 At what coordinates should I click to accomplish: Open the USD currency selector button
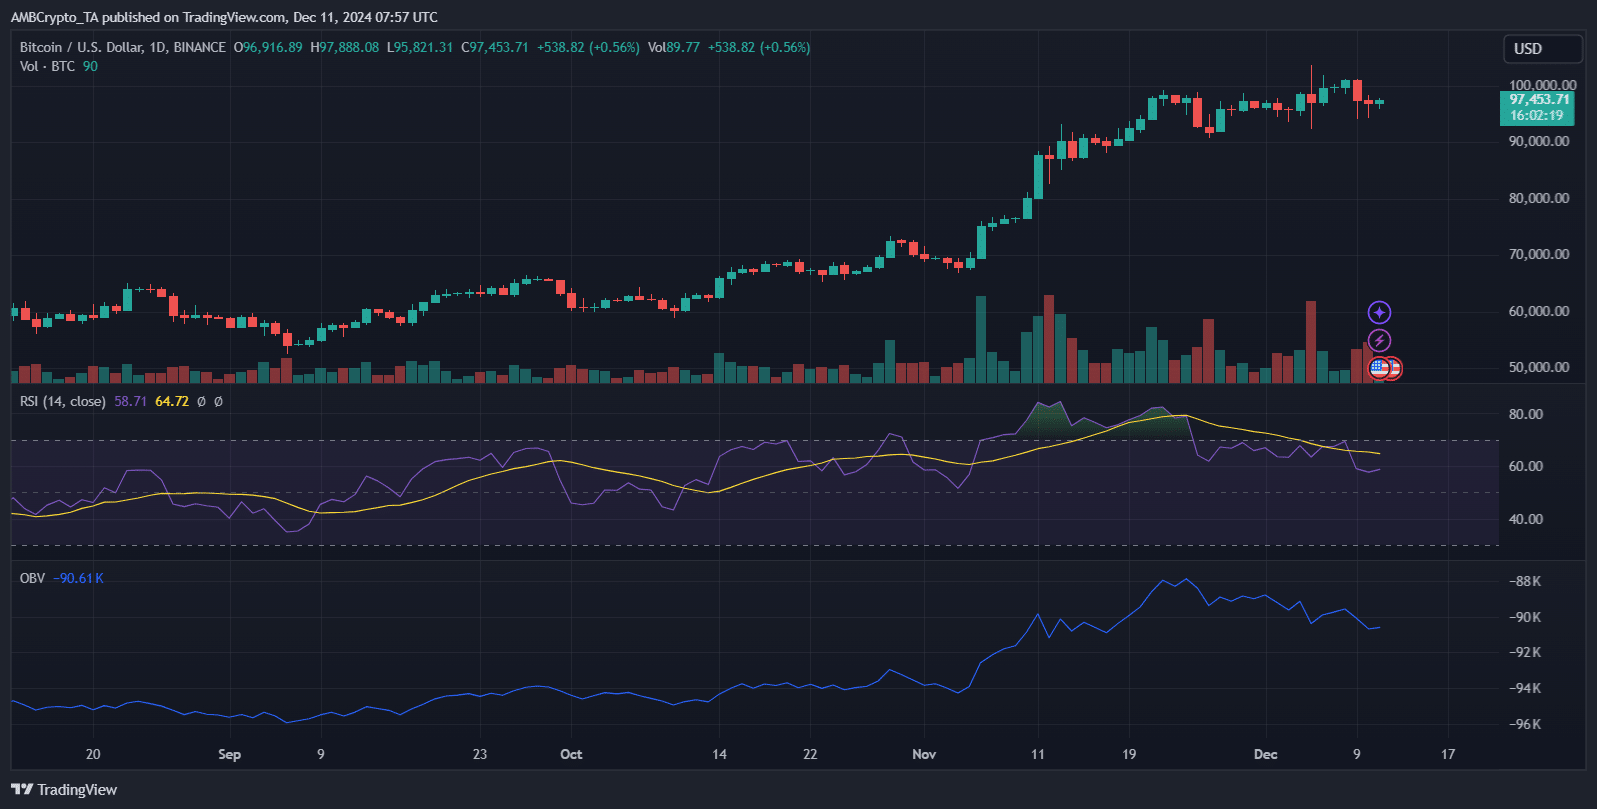1543,49
